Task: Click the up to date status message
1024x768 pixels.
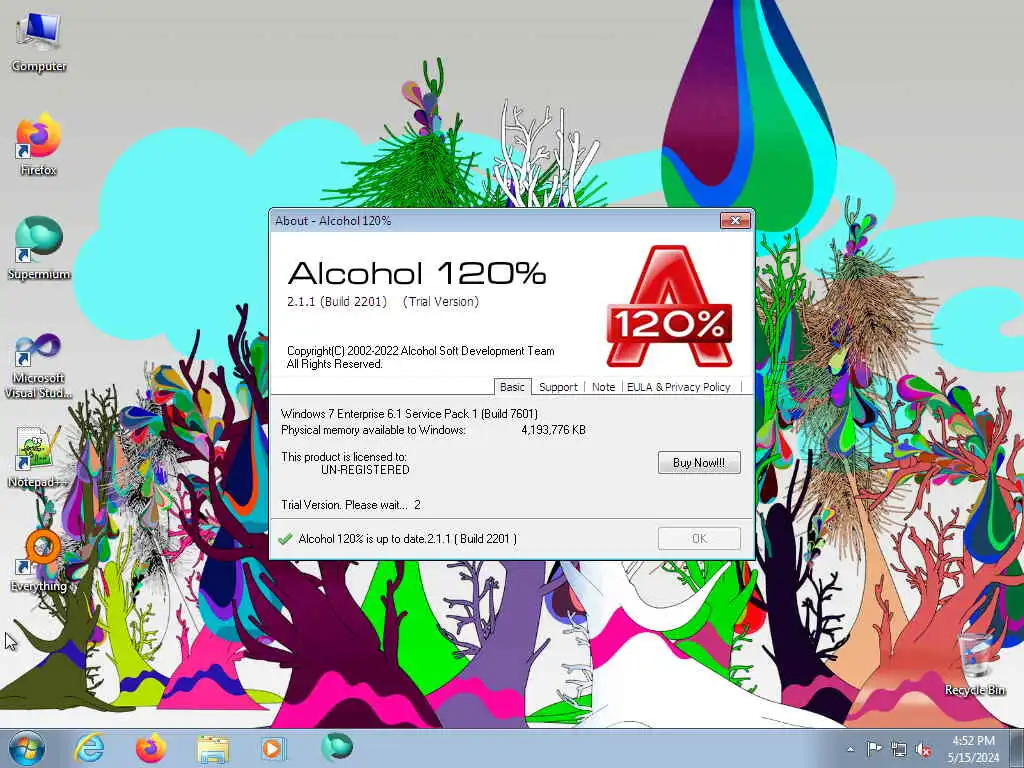Action: click(408, 539)
